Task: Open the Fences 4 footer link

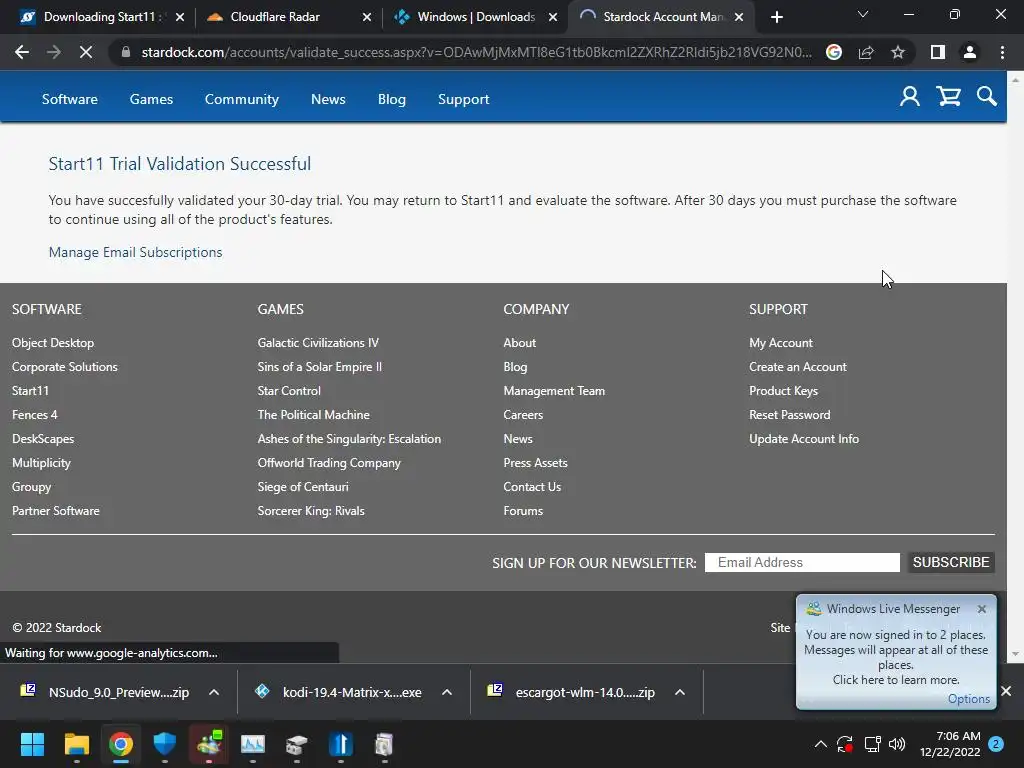Action: point(35,415)
